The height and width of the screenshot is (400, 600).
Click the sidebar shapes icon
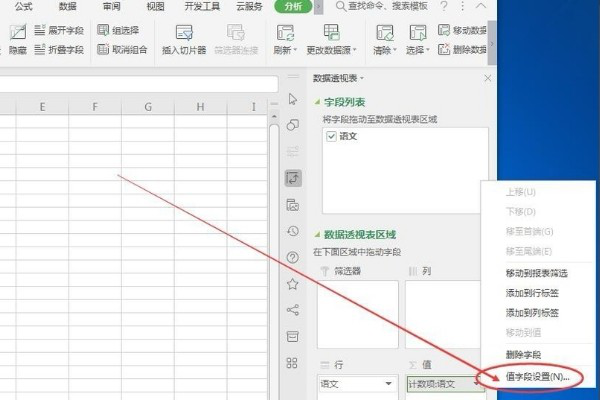coord(293,125)
